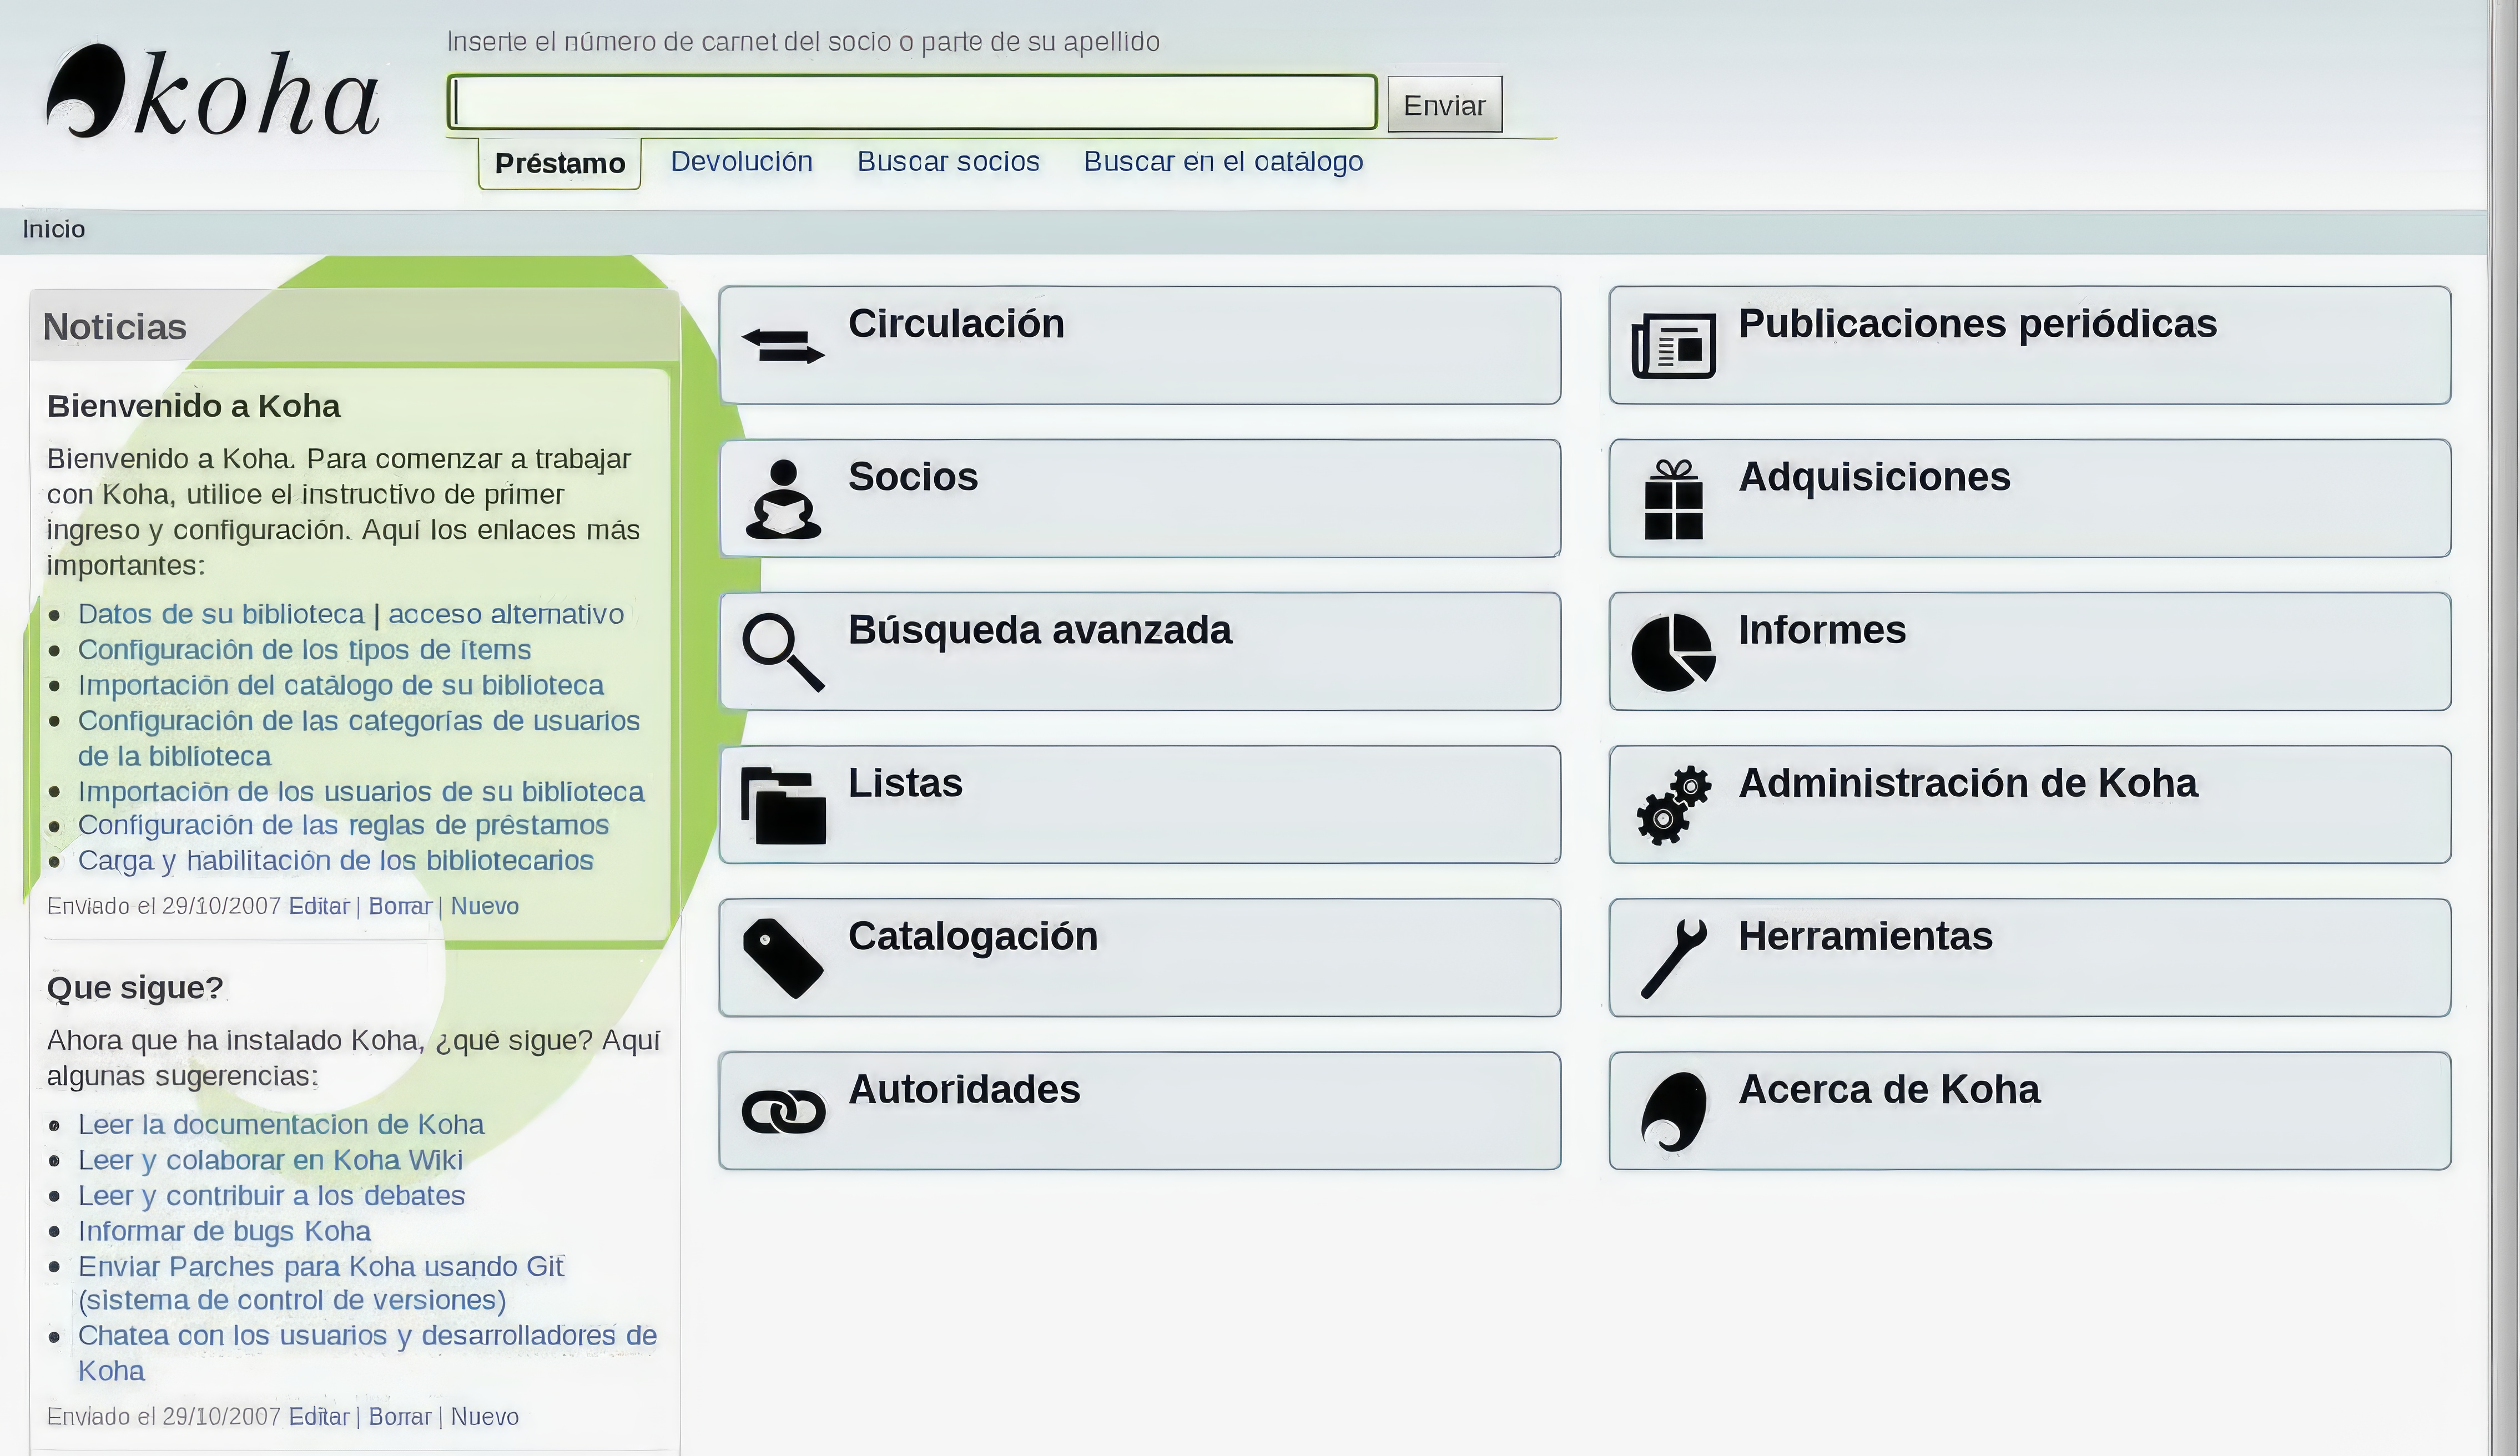Open the Socios person icon
The image size is (2520, 1456).
pos(783,499)
